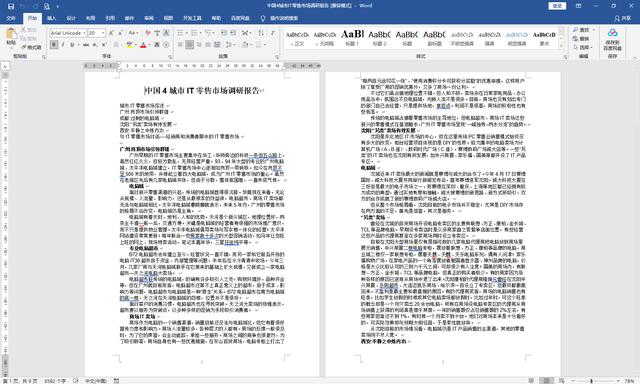The image size is (640, 384).
Task: Click the Save icon in title bar
Action: (x=11, y=6)
